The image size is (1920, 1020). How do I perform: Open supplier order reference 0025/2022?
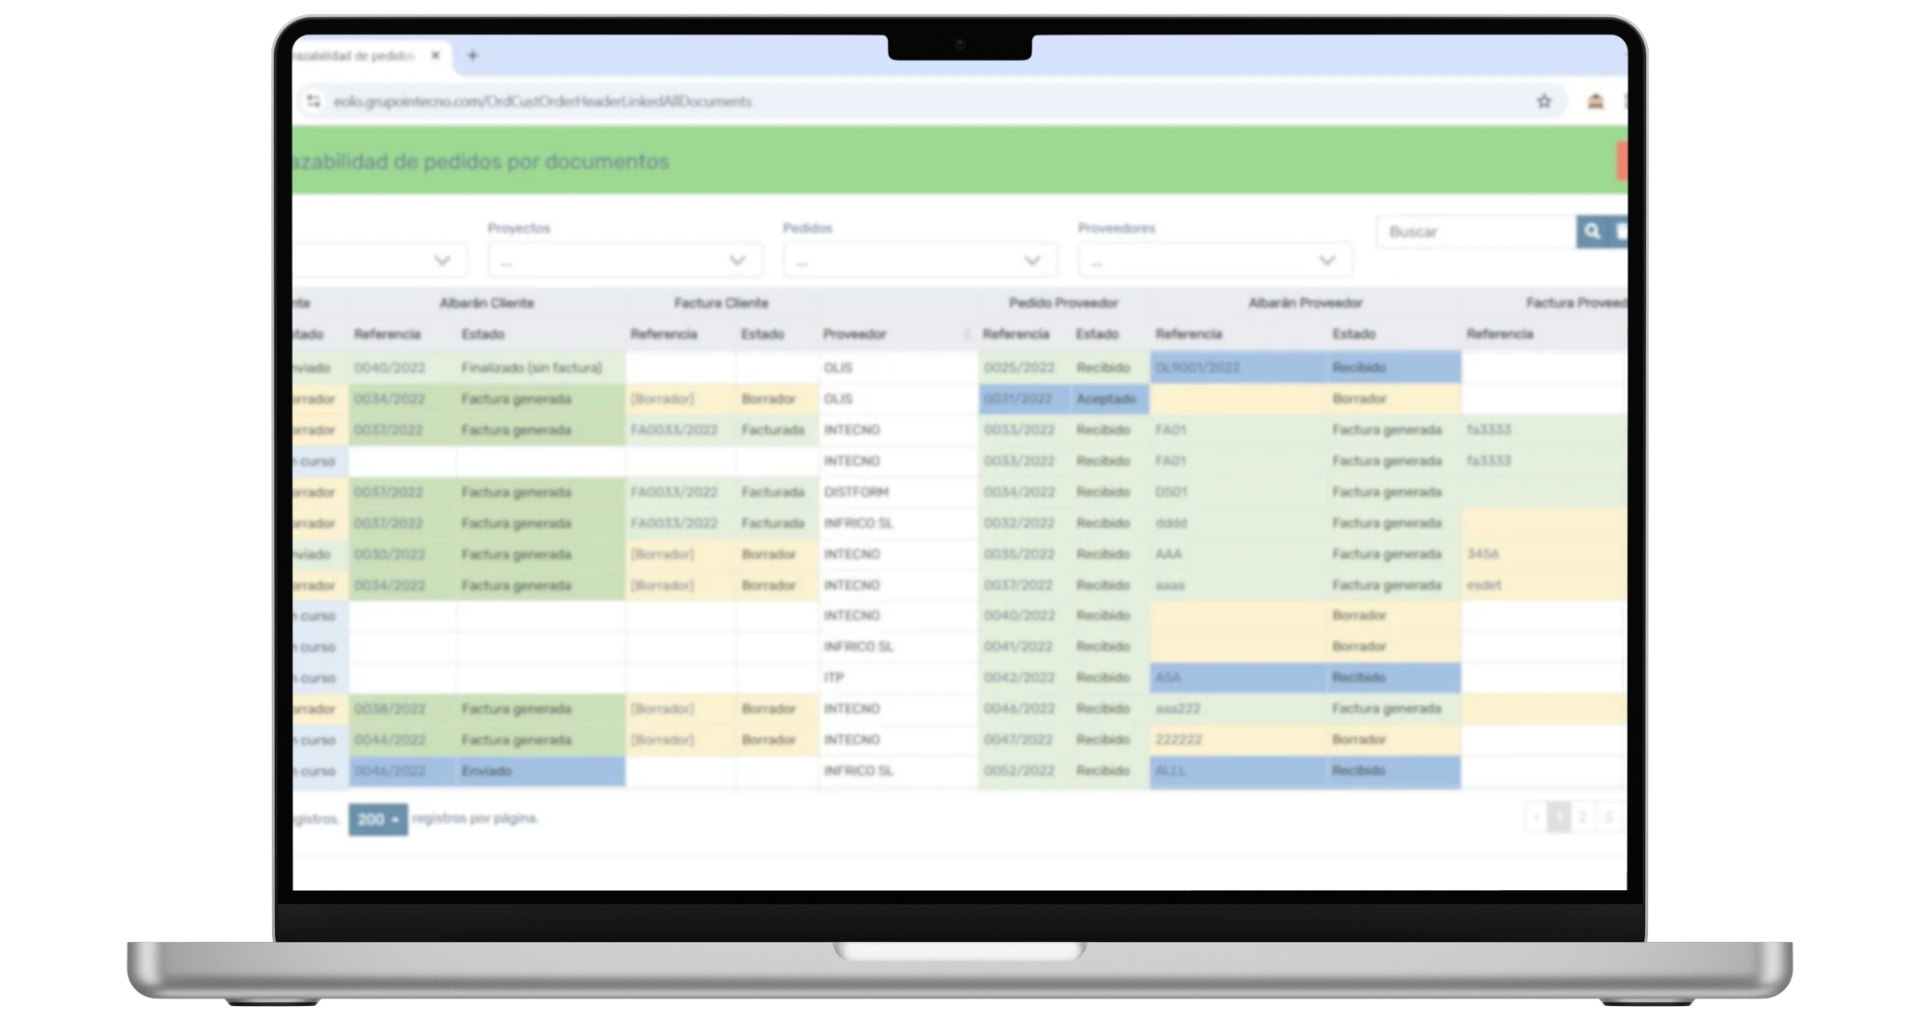[1019, 368]
